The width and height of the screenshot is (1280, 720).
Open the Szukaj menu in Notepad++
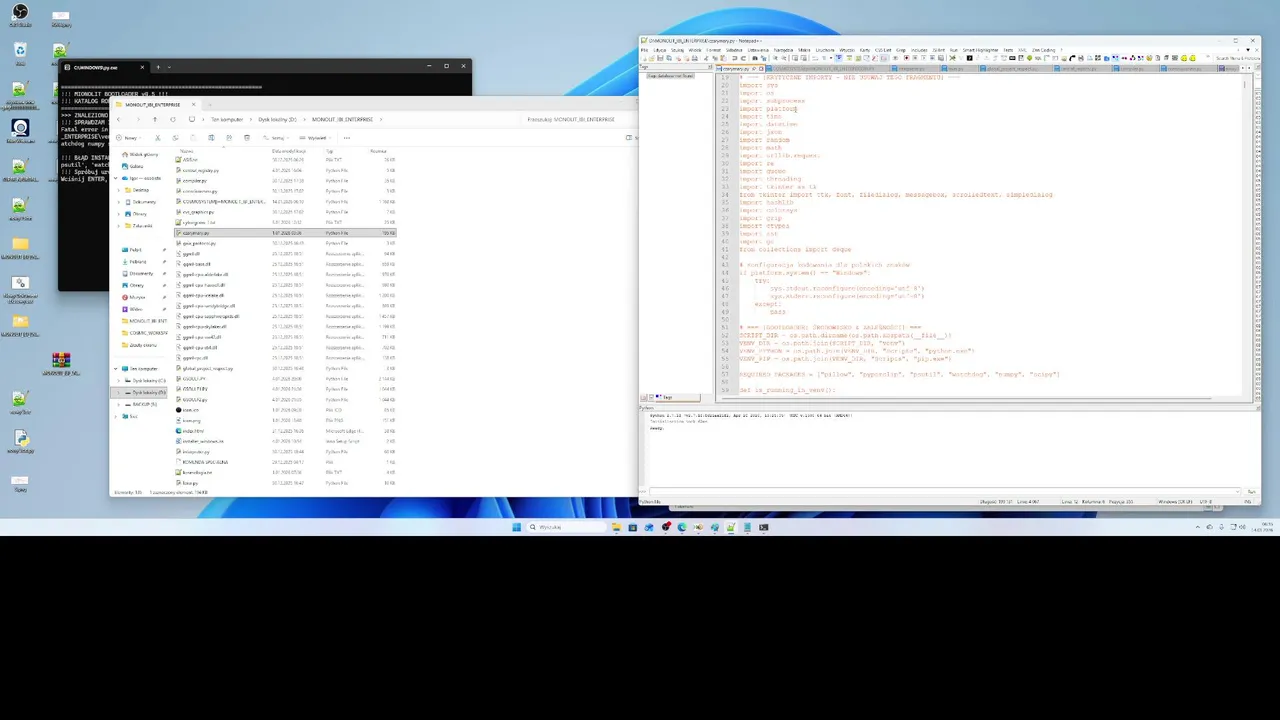click(x=677, y=50)
